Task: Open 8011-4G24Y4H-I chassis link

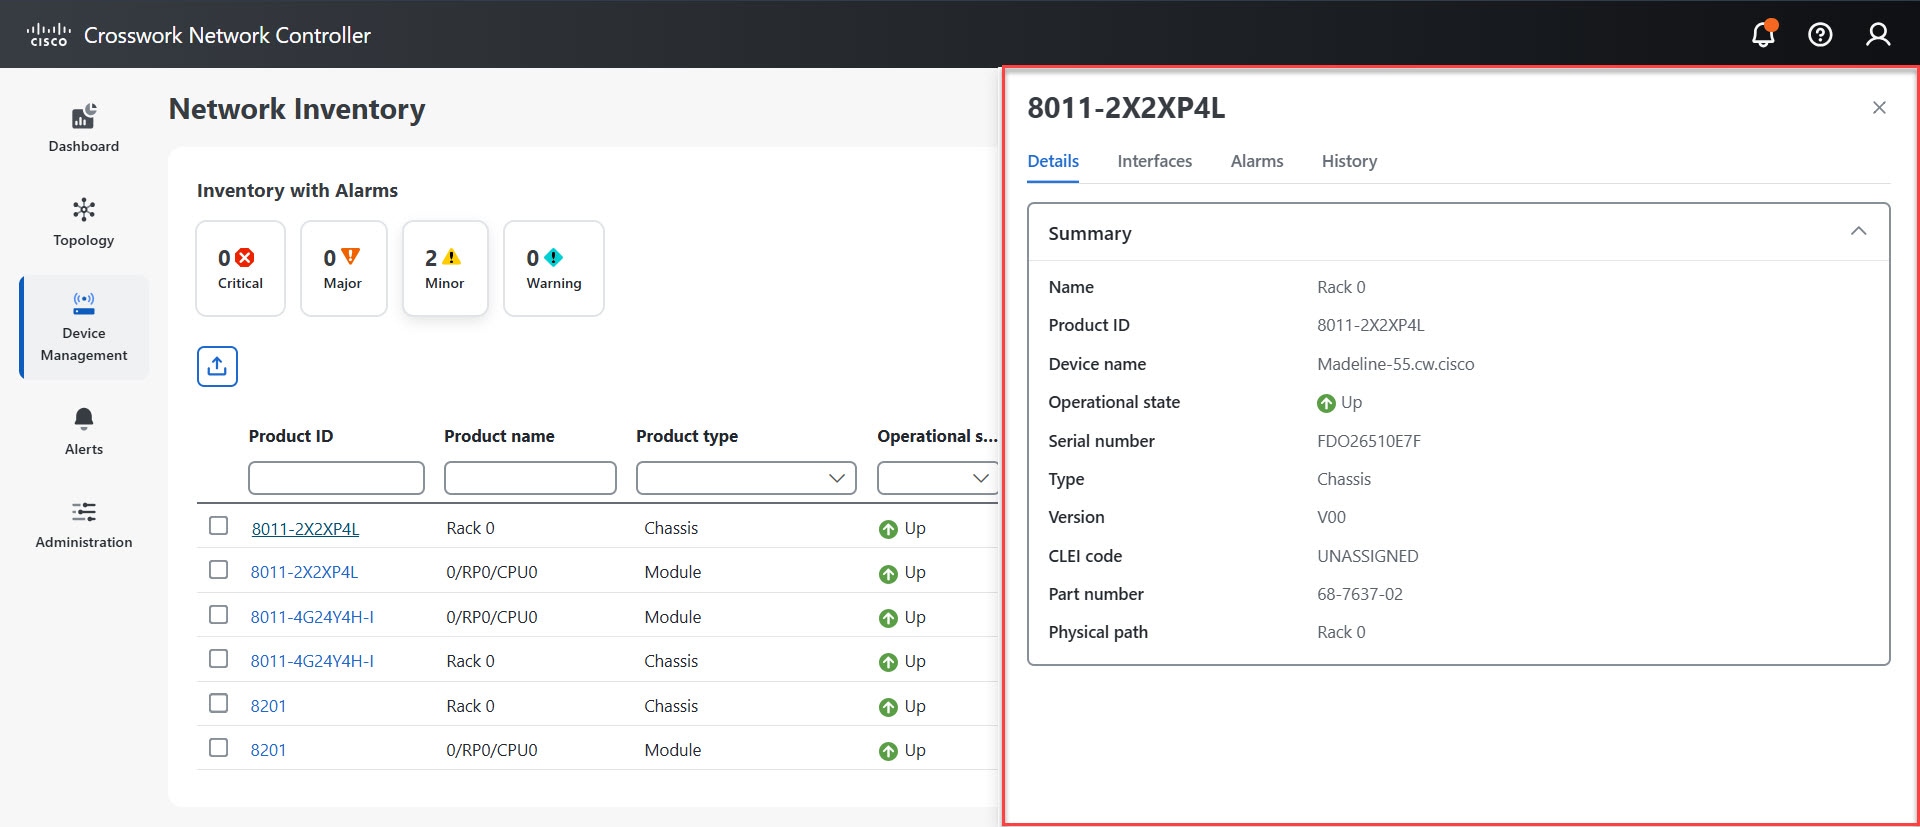Action: point(312,661)
